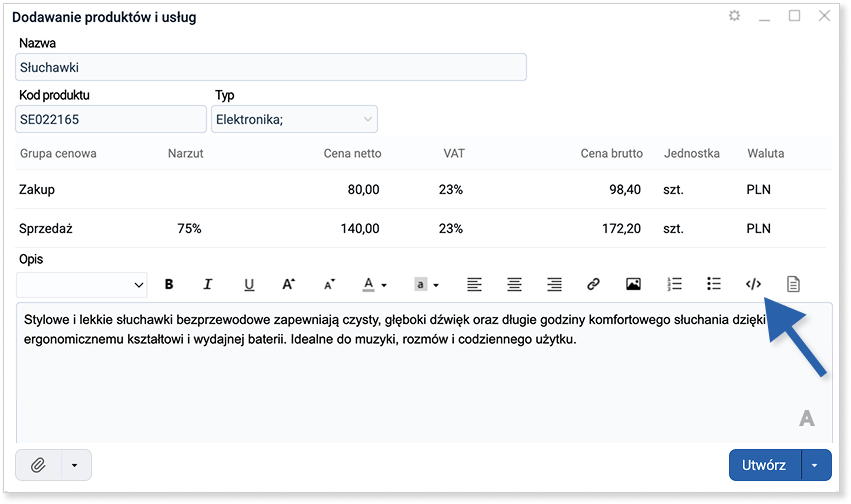Open the paragraph style dropdown

click(82, 285)
